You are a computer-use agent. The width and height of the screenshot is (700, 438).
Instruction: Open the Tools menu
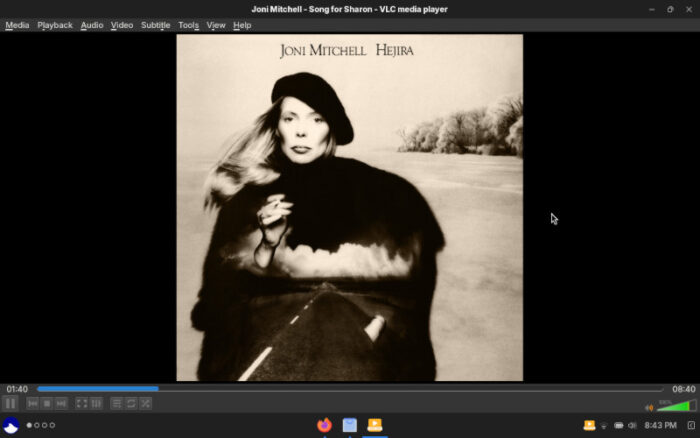click(188, 25)
